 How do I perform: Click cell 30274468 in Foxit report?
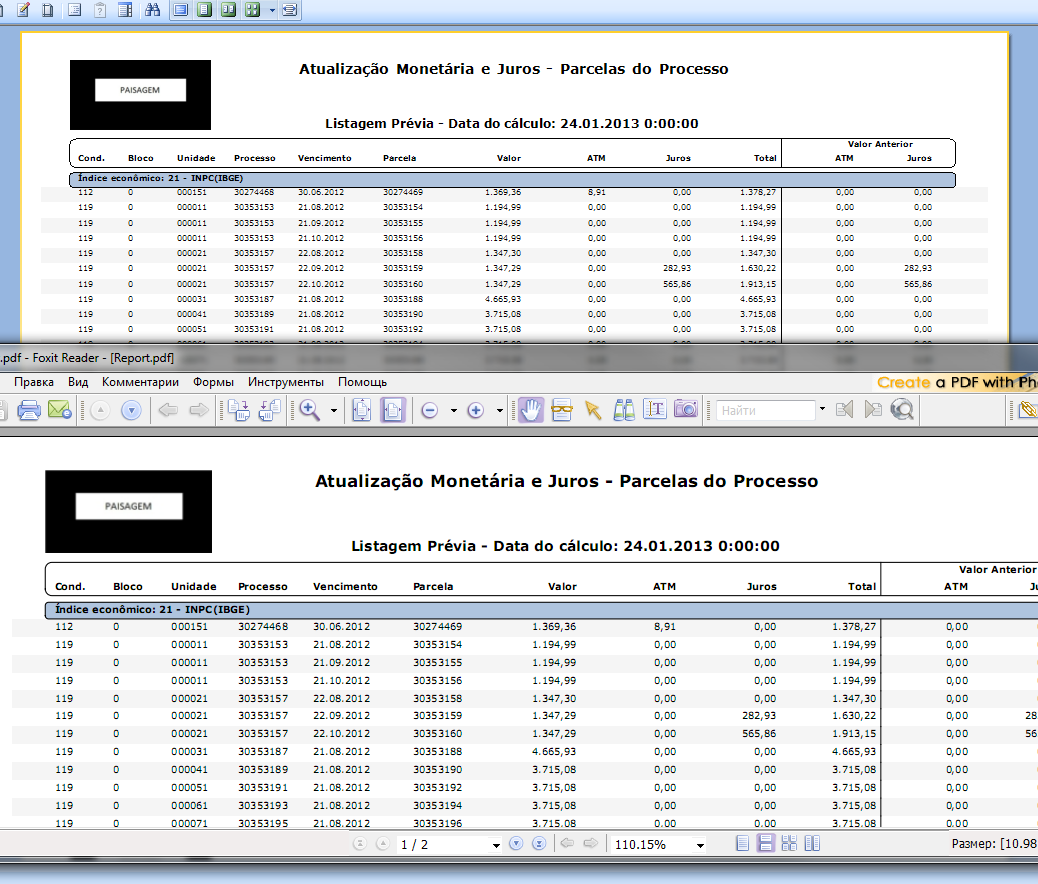[x=263, y=626]
